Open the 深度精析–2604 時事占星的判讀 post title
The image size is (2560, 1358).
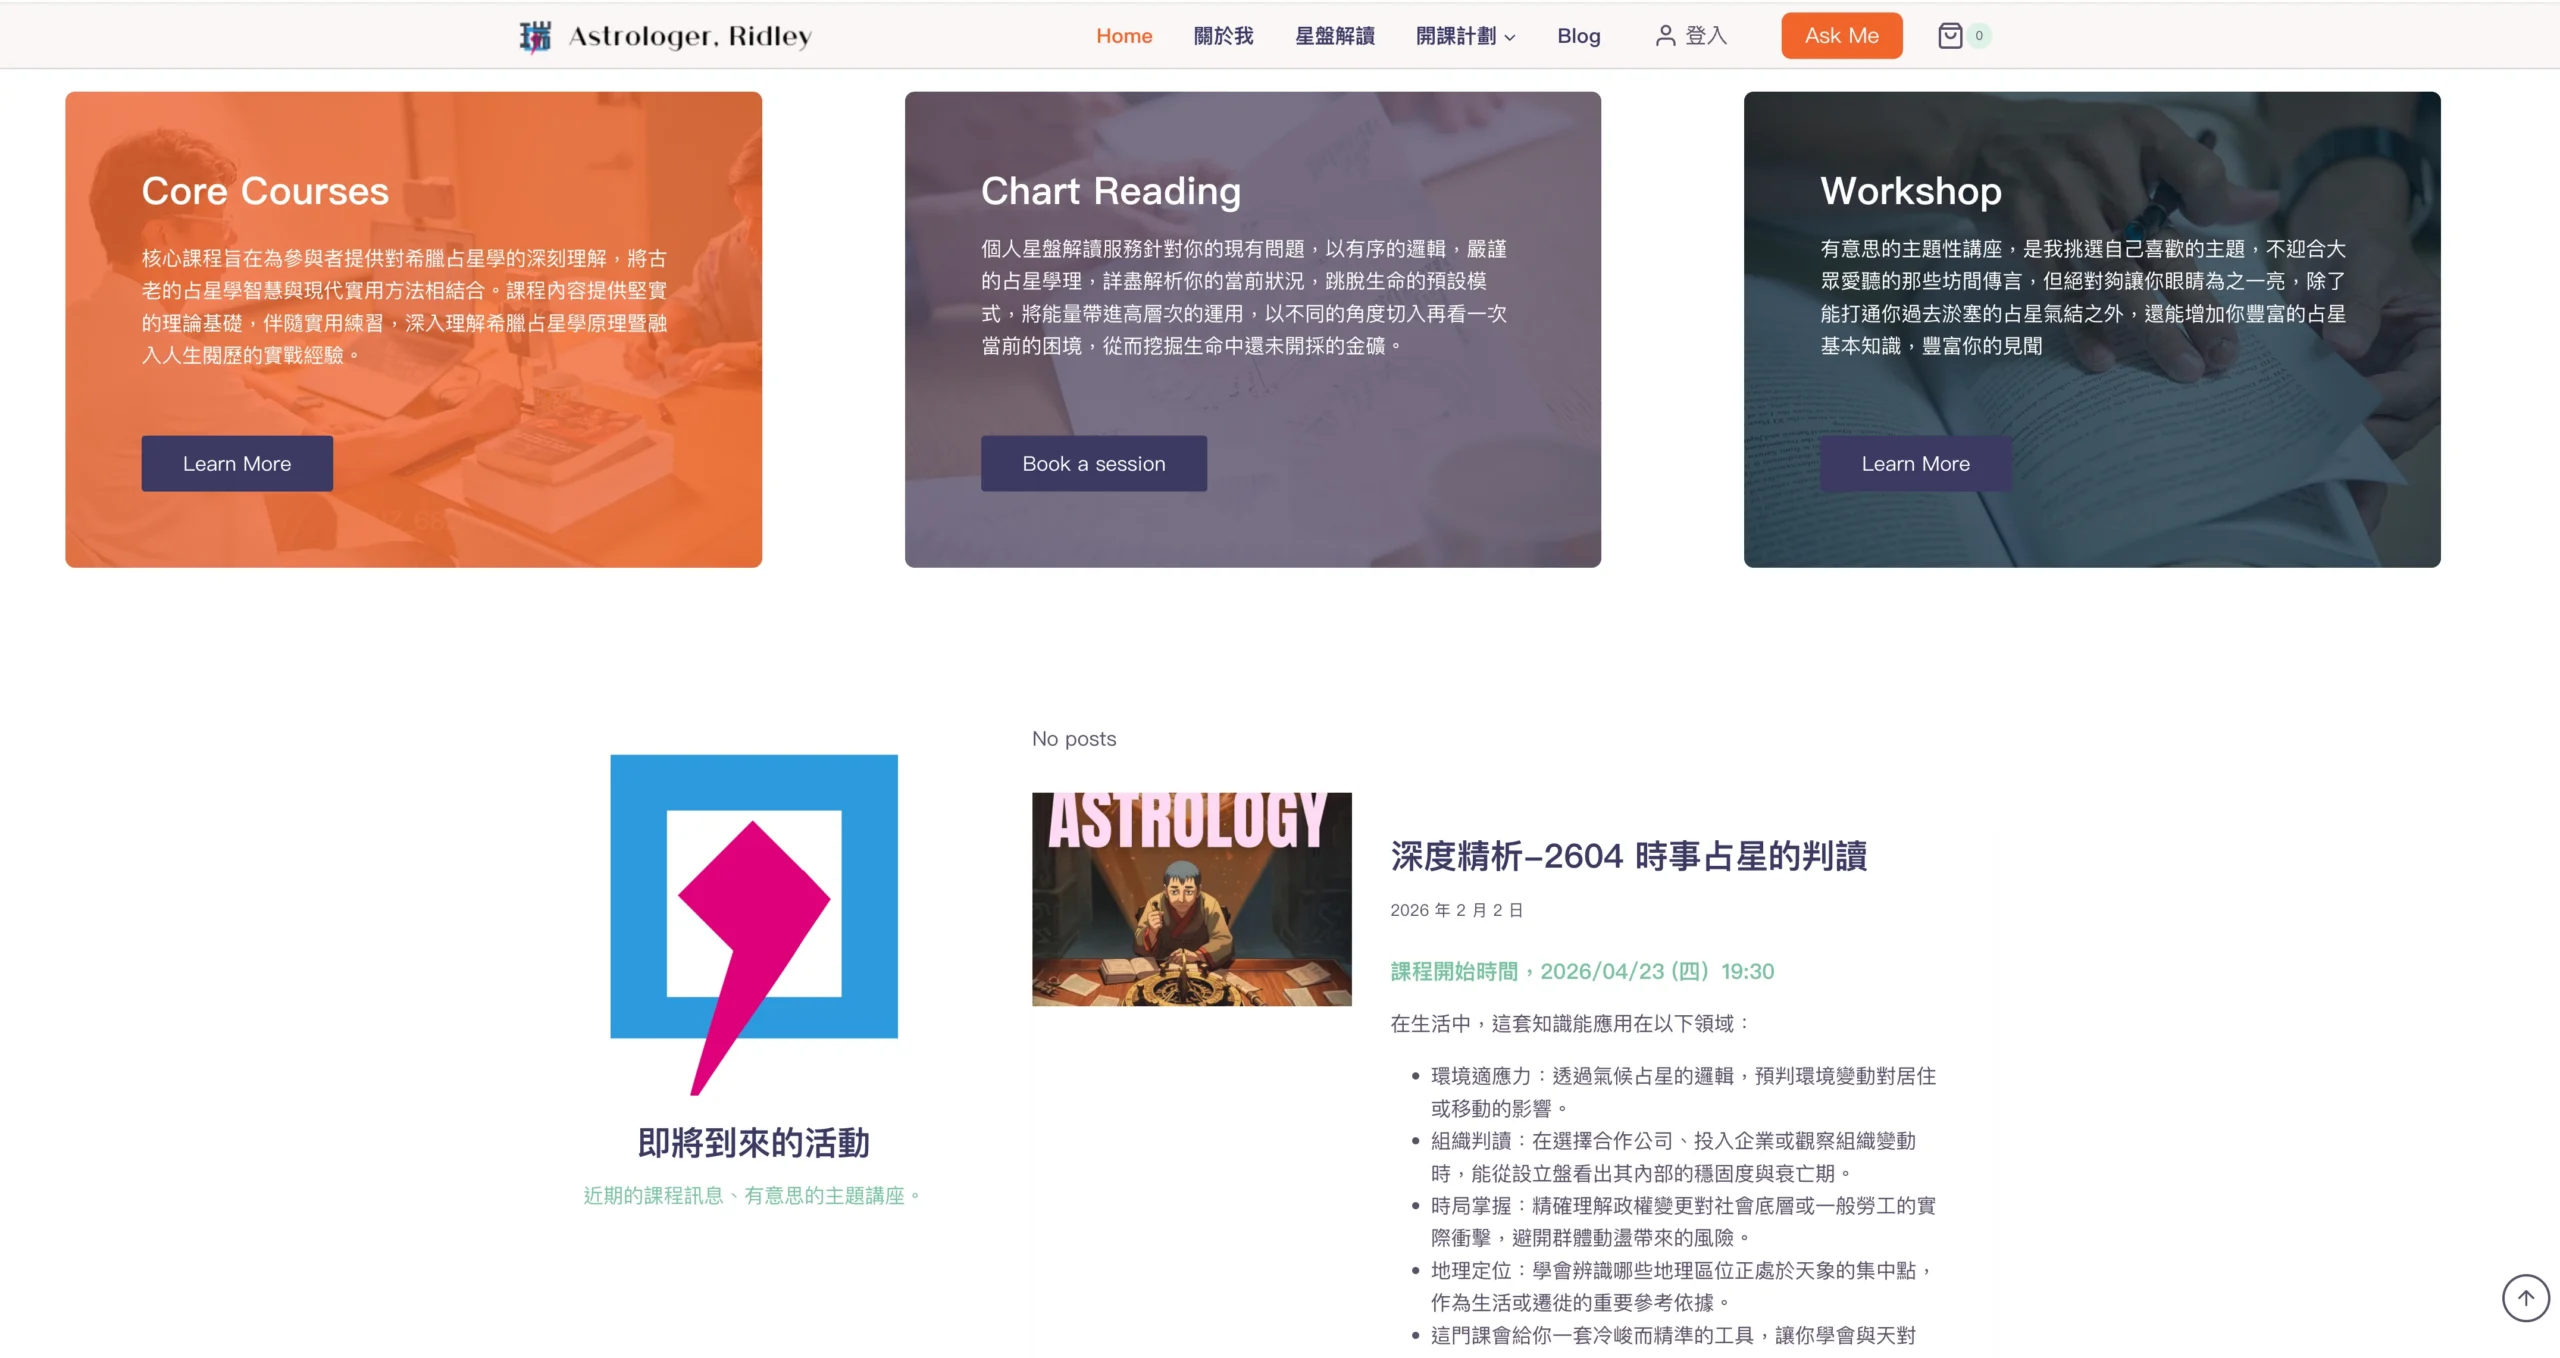tap(1628, 856)
